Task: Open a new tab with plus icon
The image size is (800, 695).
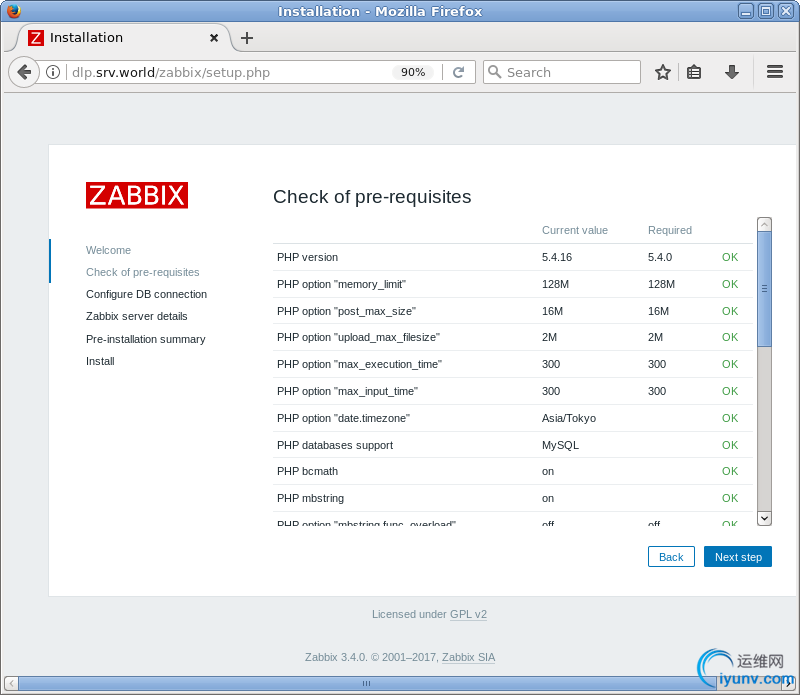Action: coord(247,38)
